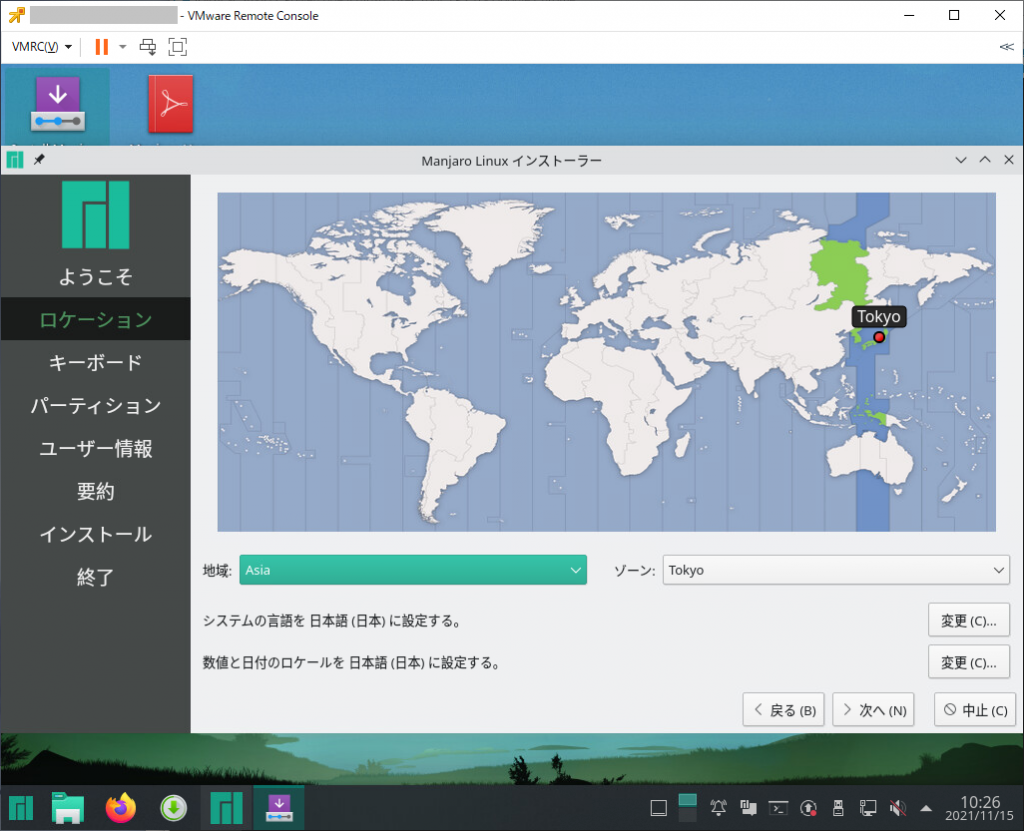The height and width of the screenshot is (831, 1024).
Task: Open the green download-arrow app in the taskbar
Action: point(173,809)
